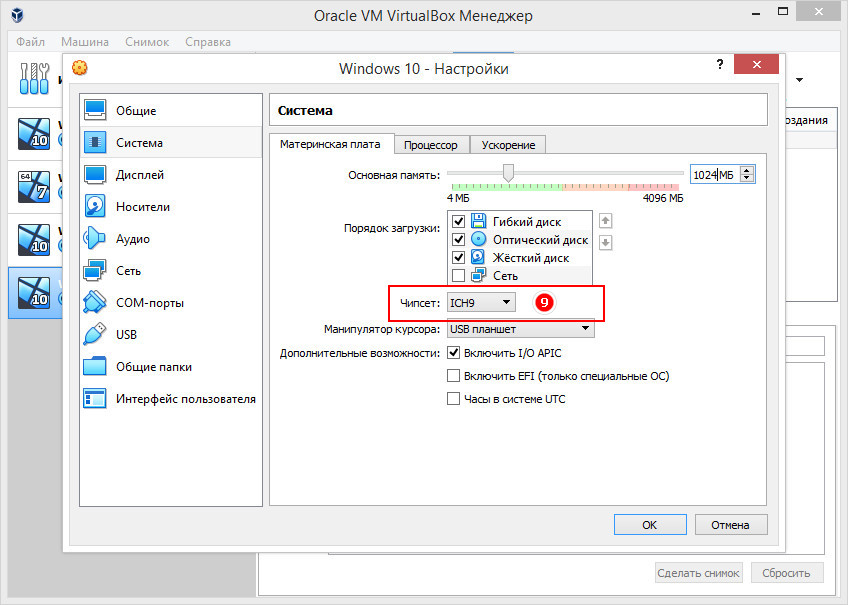Screen dimensions: 848x605
Task: Open the Дисплей monitor icon
Action: 95,175
